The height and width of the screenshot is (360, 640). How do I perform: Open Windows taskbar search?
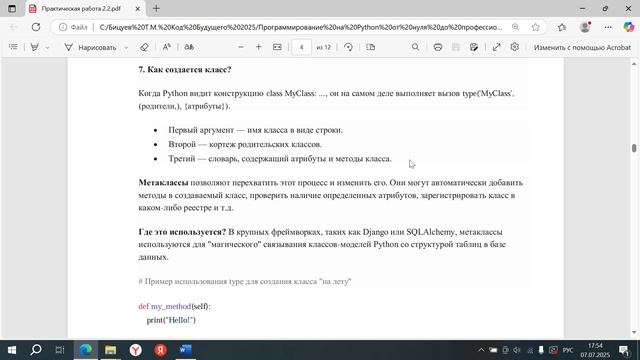tap(36, 350)
